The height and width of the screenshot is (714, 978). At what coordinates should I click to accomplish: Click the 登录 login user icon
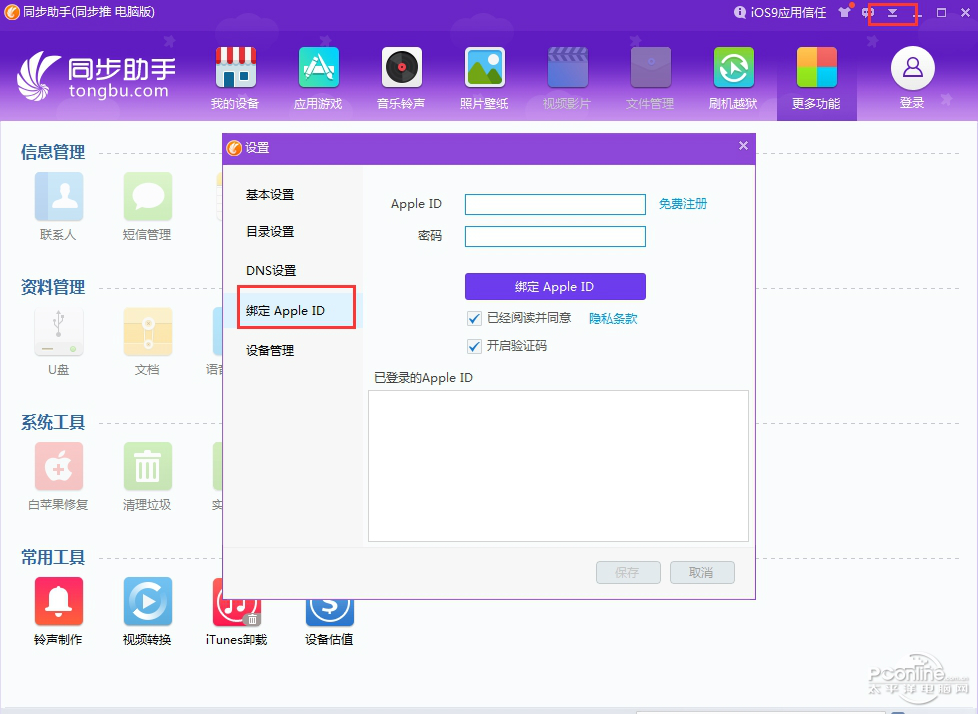coord(911,70)
